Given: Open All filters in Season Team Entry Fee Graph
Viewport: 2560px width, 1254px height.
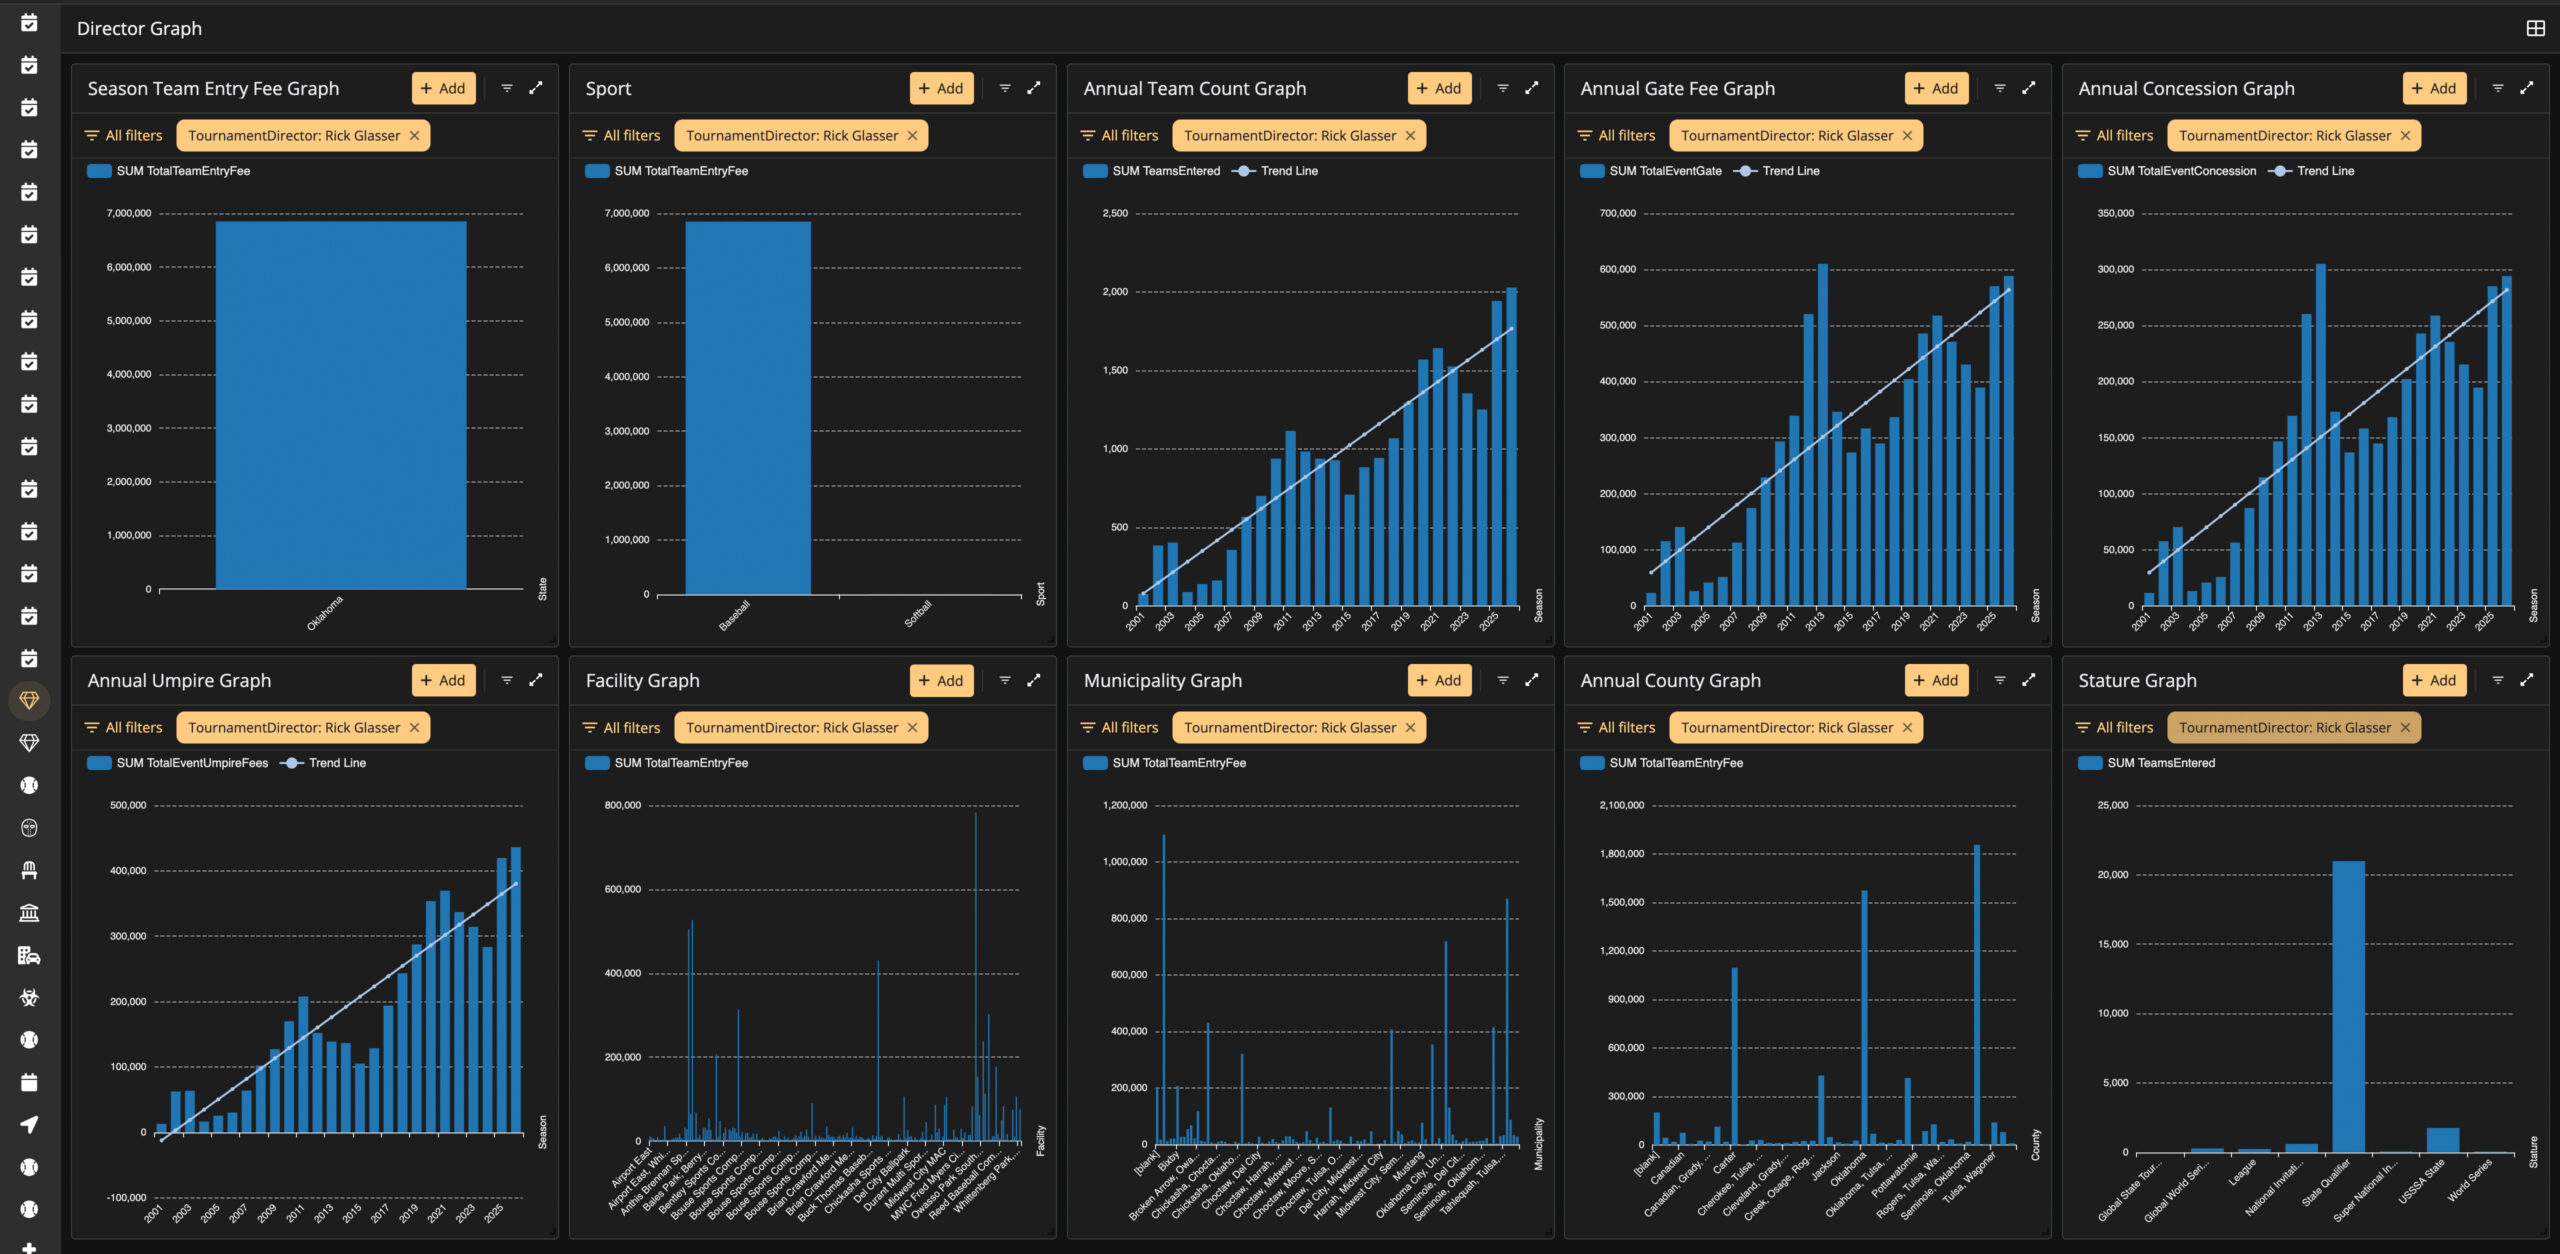Looking at the screenshot, I should pos(124,136).
